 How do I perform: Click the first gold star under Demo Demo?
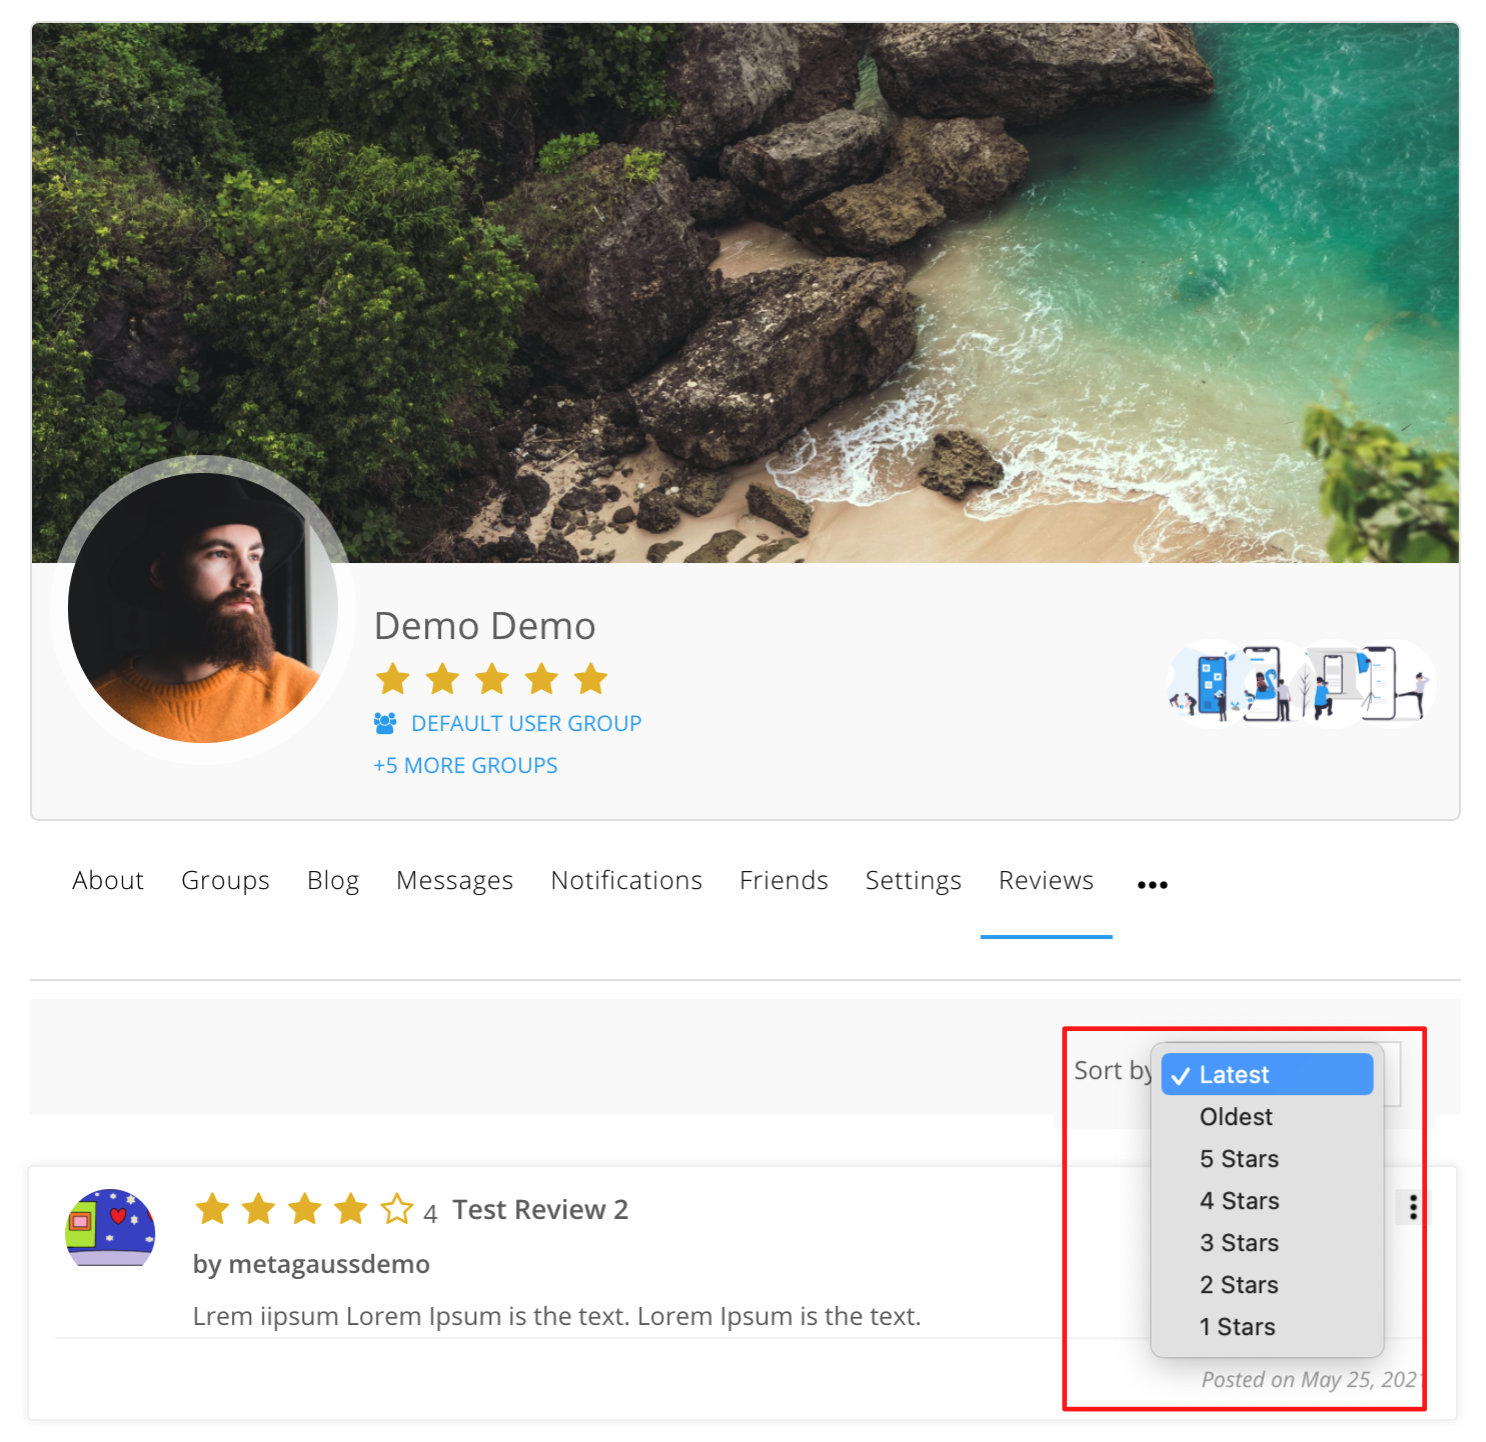393,679
